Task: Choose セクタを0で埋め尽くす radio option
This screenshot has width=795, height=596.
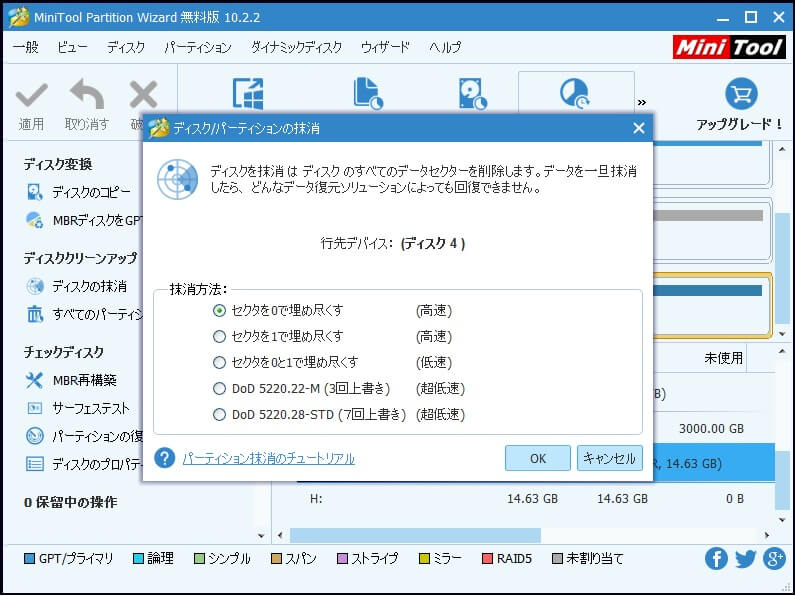Action: (x=219, y=310)
